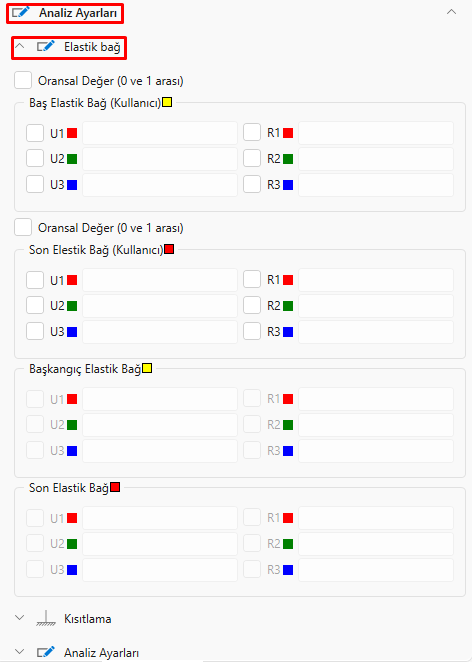The width and height of the screenshot is (472, 662).
Task: Click U2 input field in Baş Elastik Bağ (Kullanıcı)
Action: (x=160, y=159)
